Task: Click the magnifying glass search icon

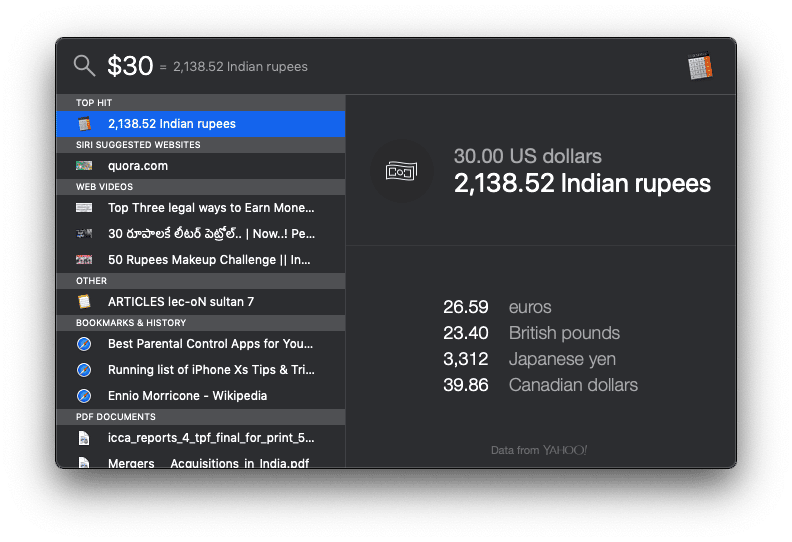Action: (85, 66)
